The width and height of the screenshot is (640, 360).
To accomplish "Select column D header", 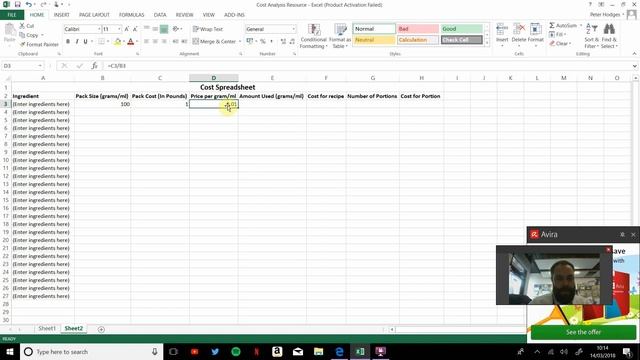I will point(213,78).
